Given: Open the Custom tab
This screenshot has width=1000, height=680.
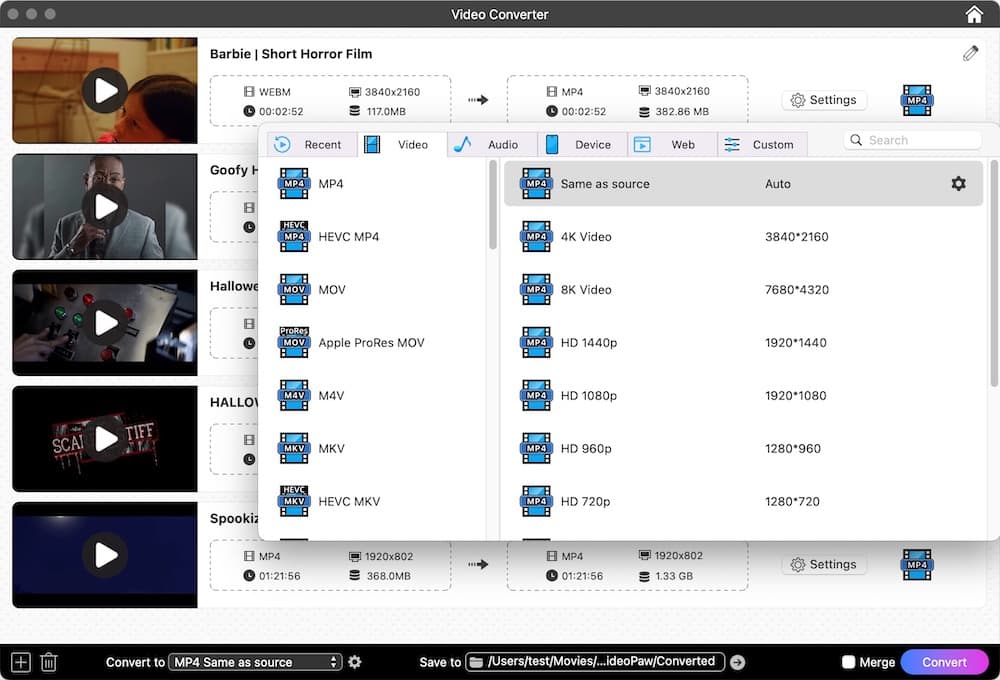Looking at the screenshot, I should (x=762, y=145).
